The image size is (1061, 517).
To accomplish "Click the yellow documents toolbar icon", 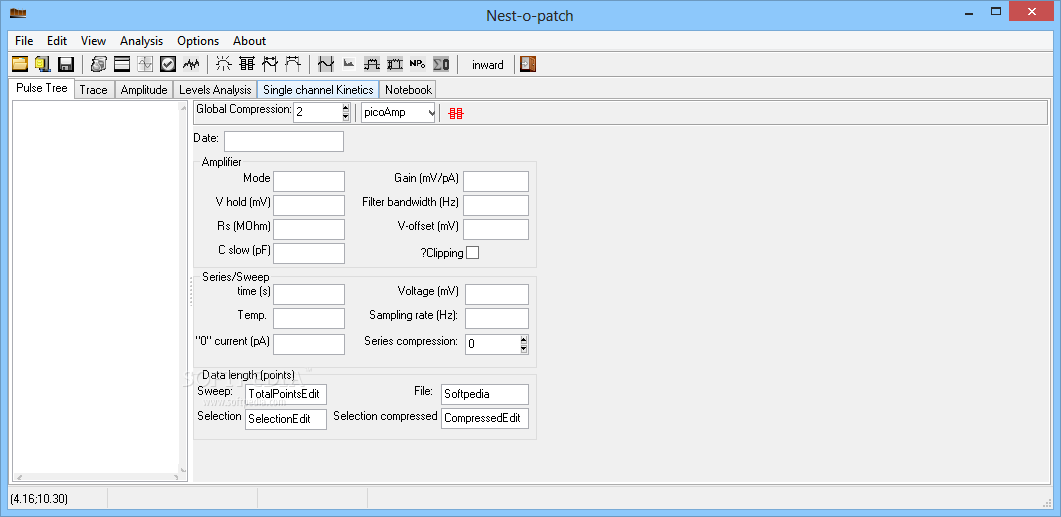I will tap(43, 64).
